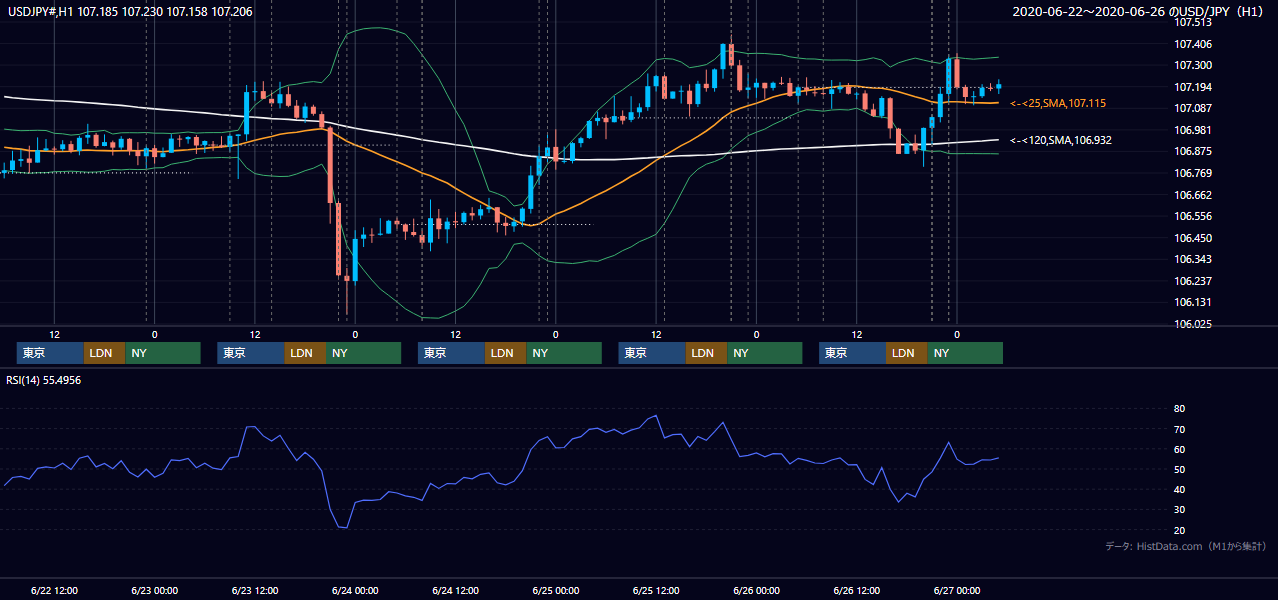The width and height of the screenshot is (1278, 600).
Task: Click the rightmost LDN session box
Action: [907, 353]
